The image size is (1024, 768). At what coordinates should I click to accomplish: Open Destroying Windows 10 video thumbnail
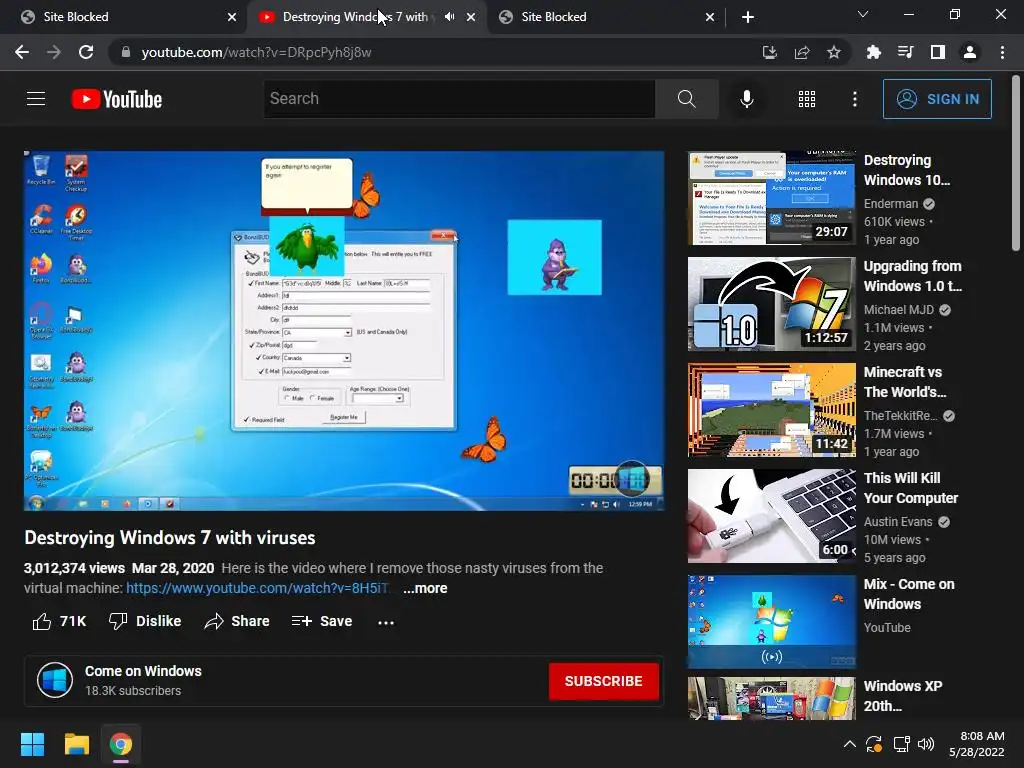771,198
